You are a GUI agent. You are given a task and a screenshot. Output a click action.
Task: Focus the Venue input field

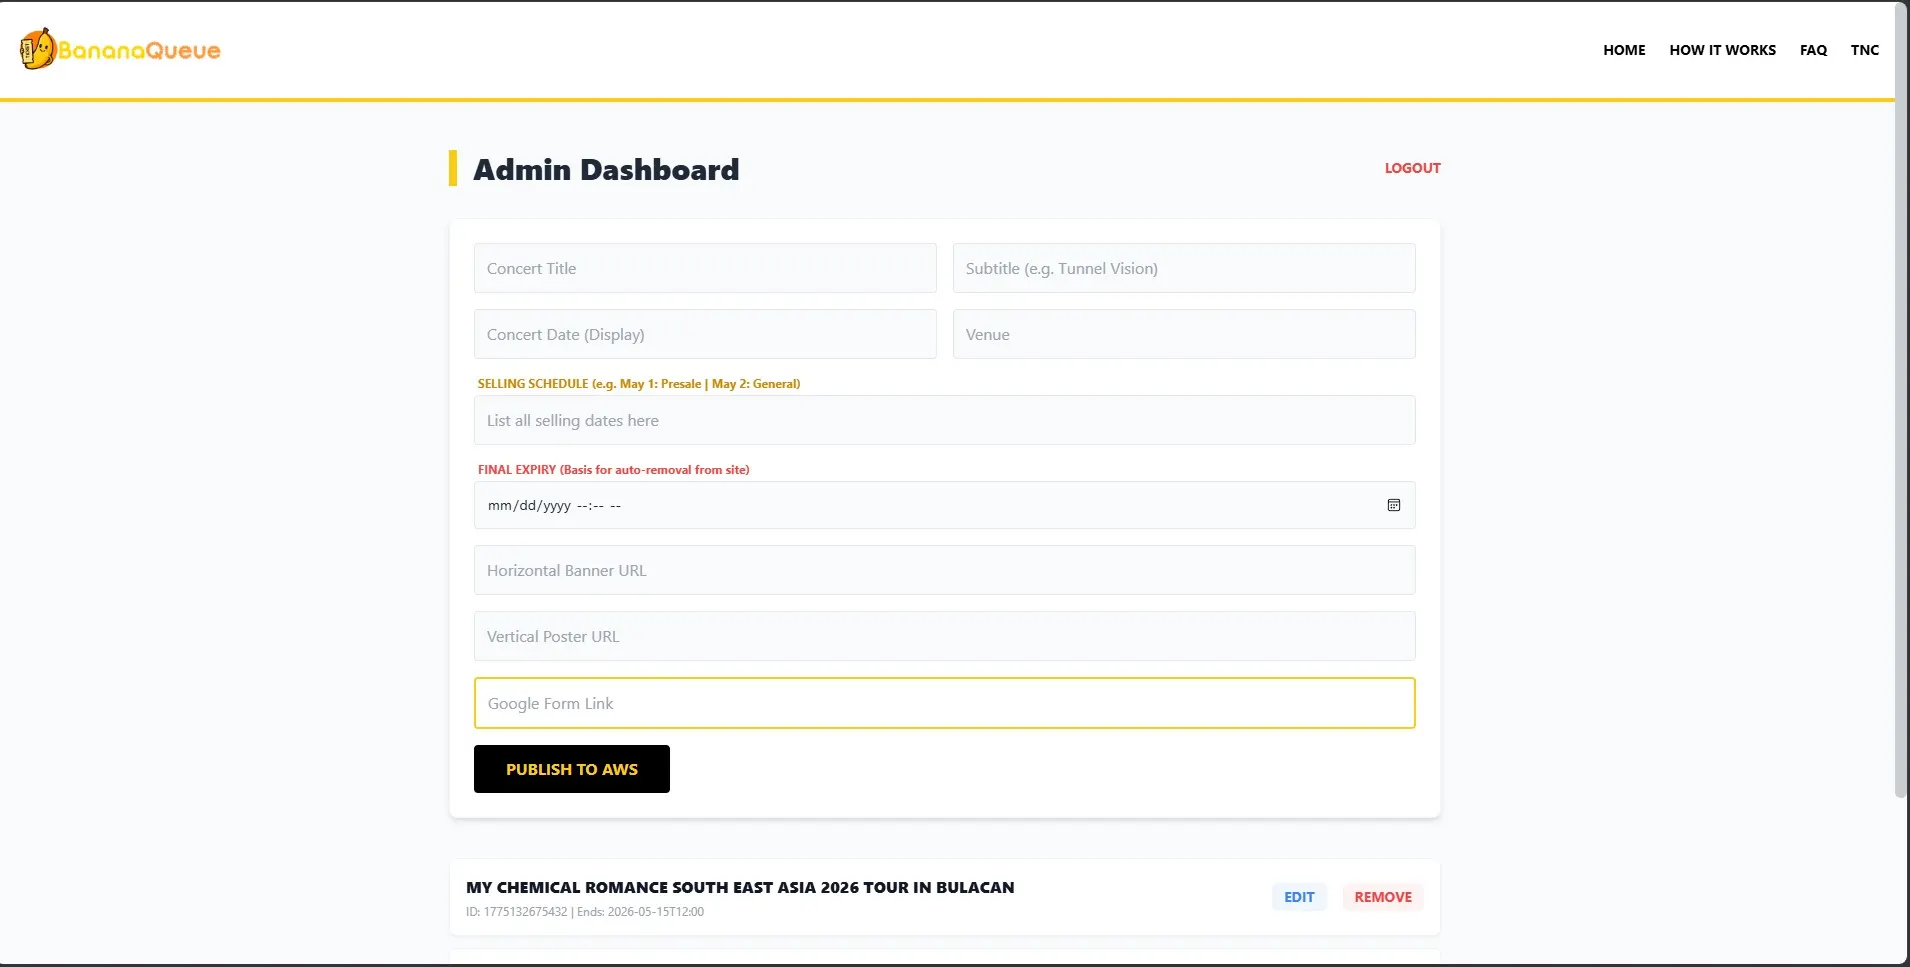(1184, 334)
